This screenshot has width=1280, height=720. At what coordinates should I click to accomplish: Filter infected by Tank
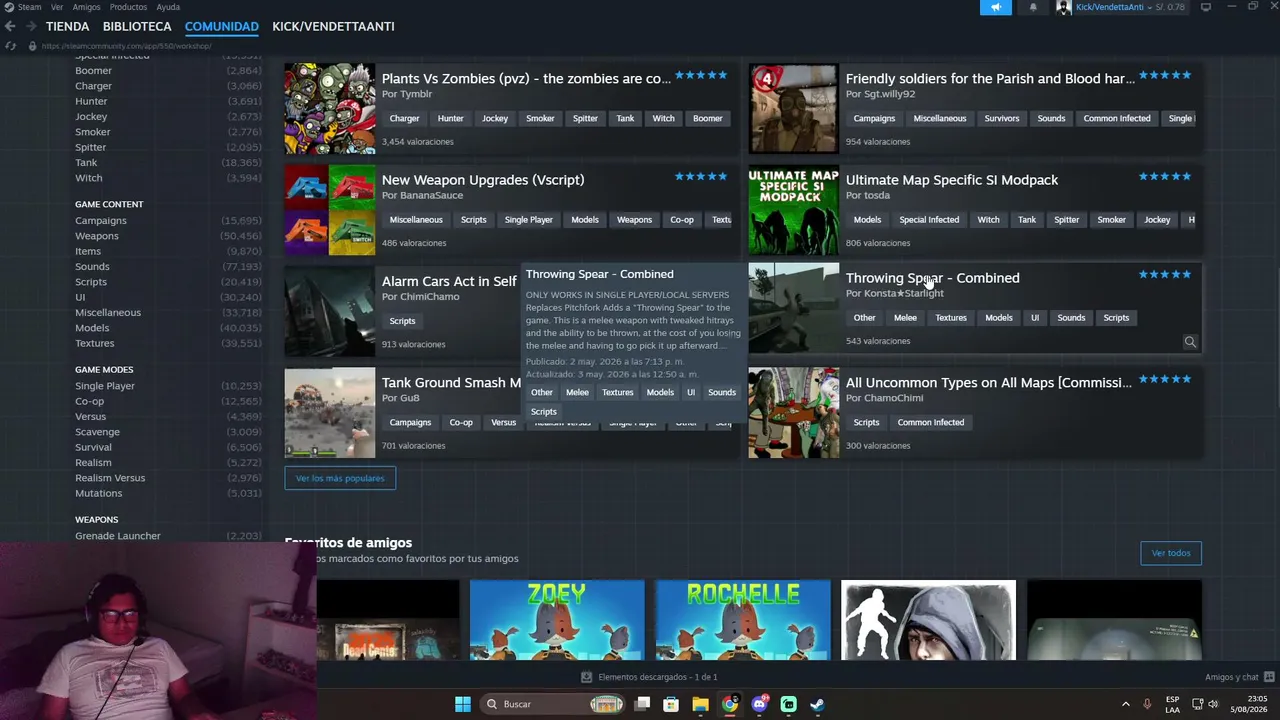[x=86, y=163]
